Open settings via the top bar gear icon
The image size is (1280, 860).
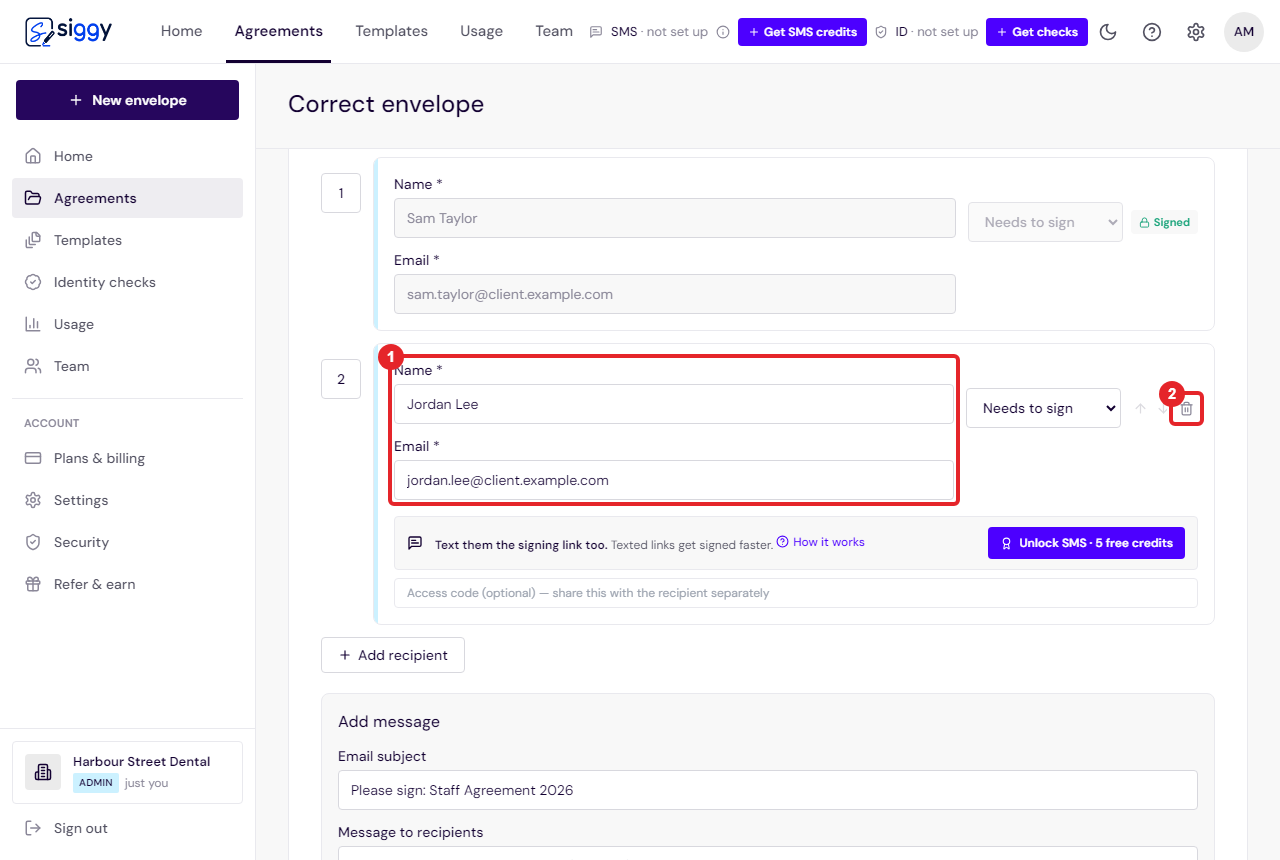point(1196,32)
